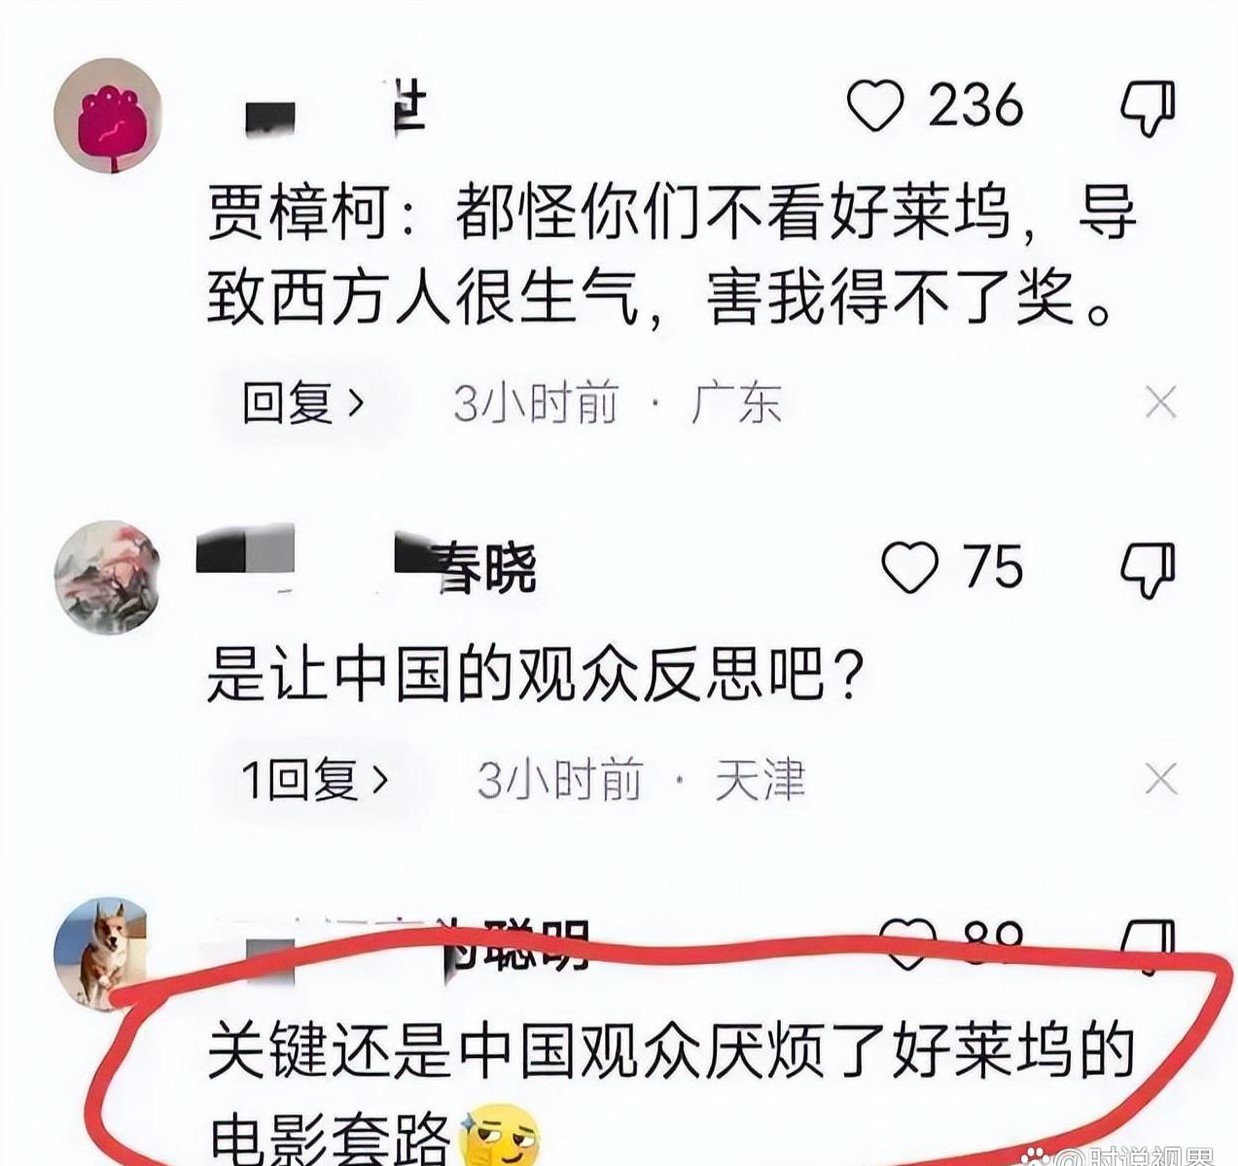Viewport: 1238px width, 1166px height.
Task: Open the red paw avatar profile
Action: coord(107,117)
